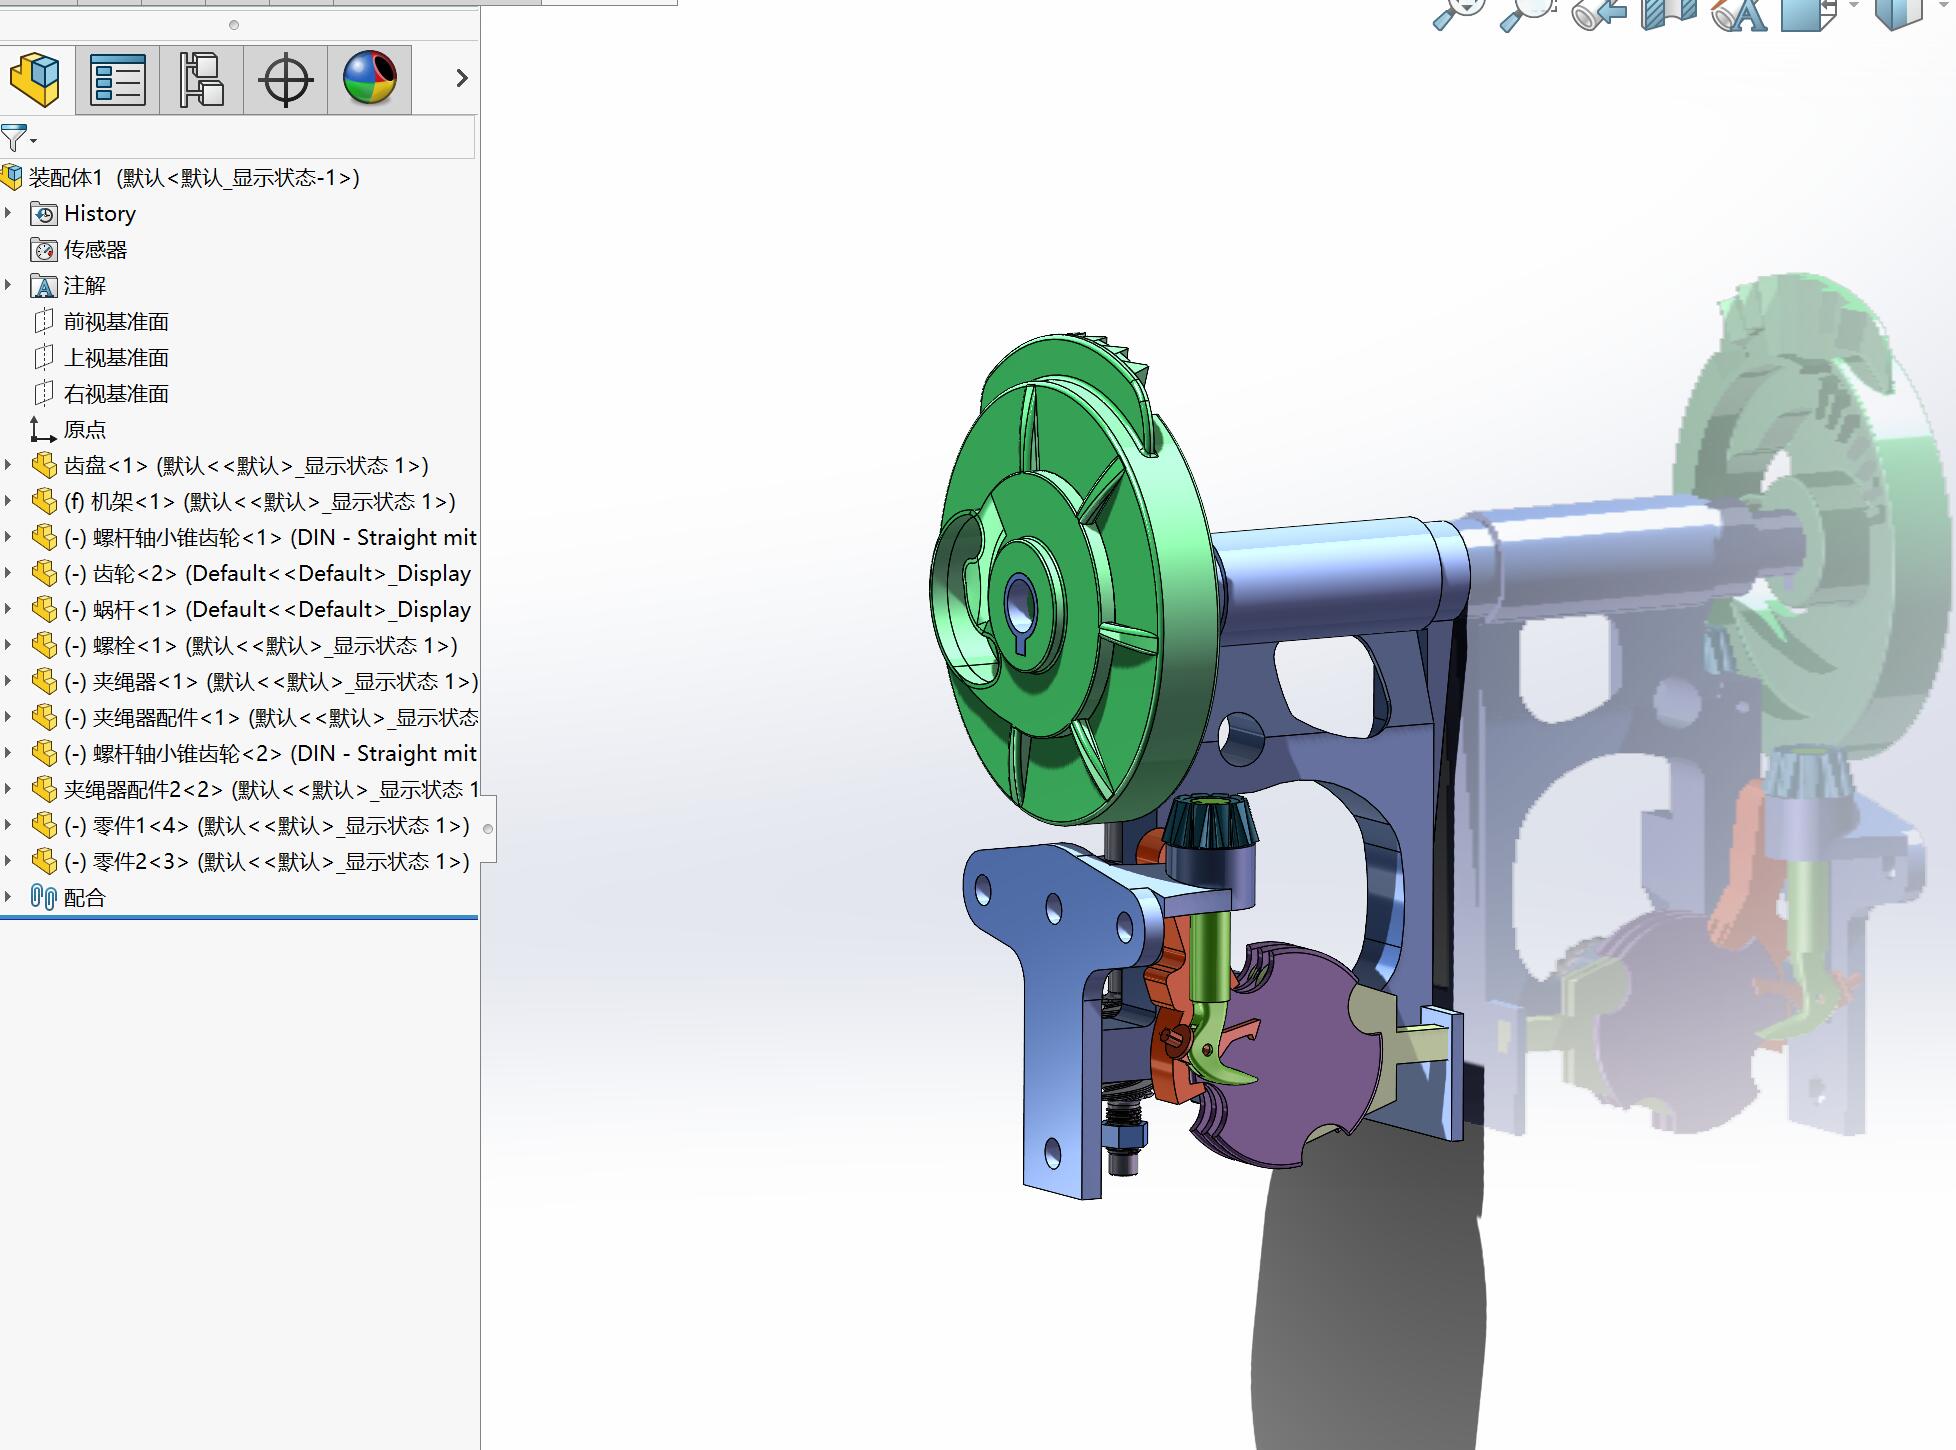This screenshot has width=1956, height=1450.
Task: Open the FeatureManager design tree tab
Action: click(x=36, y=79)
